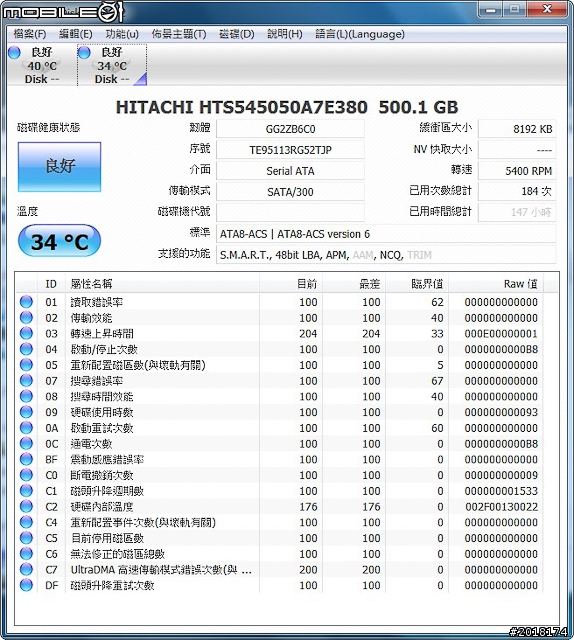The image size is (574, 640).
Task: Click status icon of attribute 02
Action: tap(26, 318)
